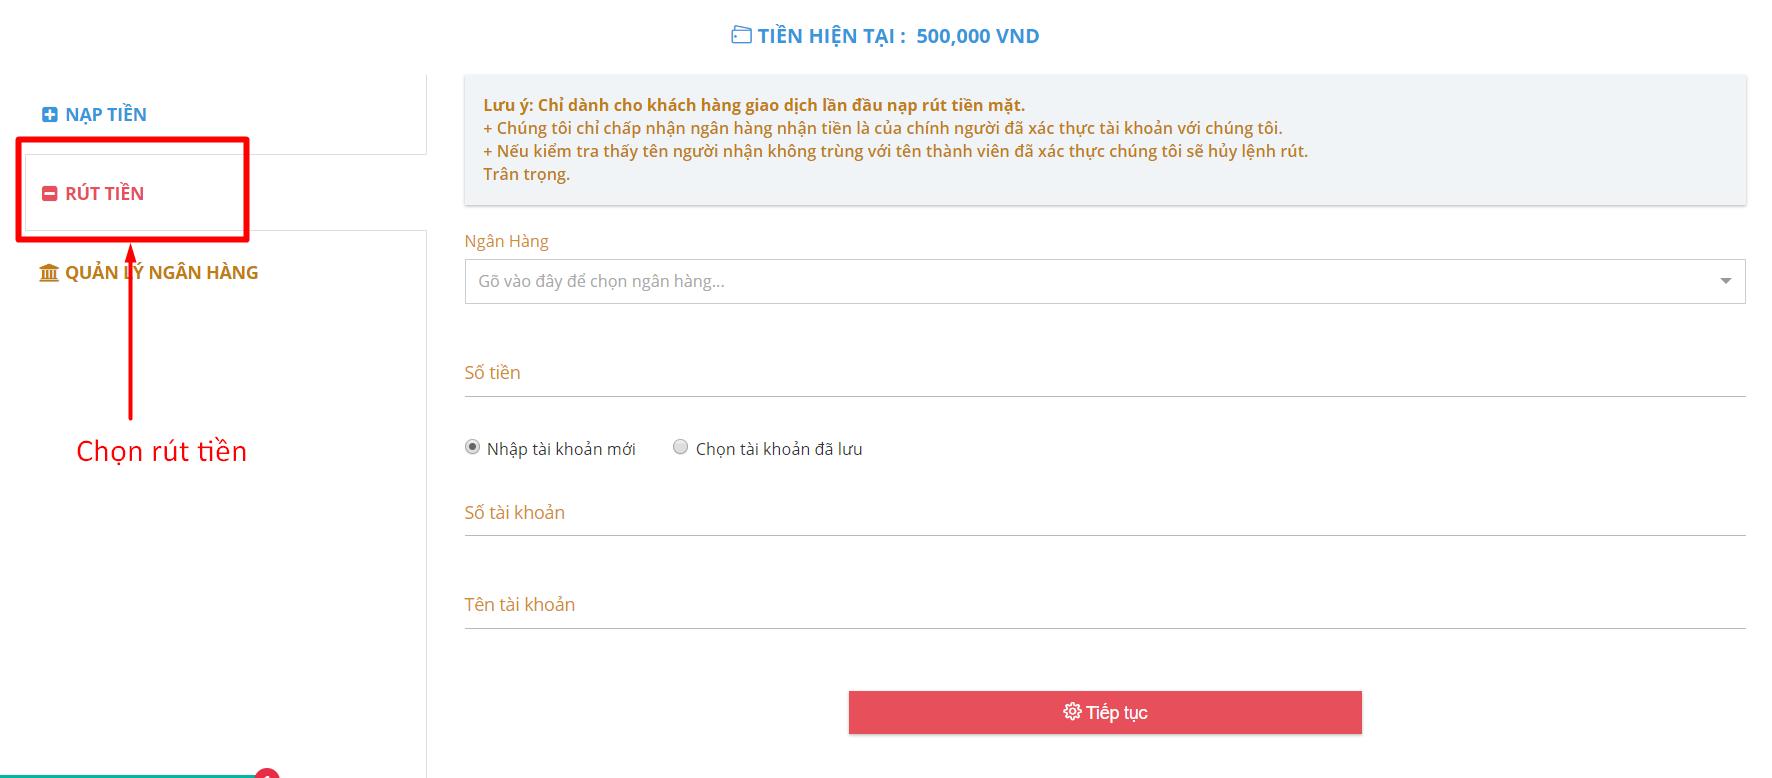Focus the Số tài khoản input field

pyautogui.click(x=1105, y=514)
